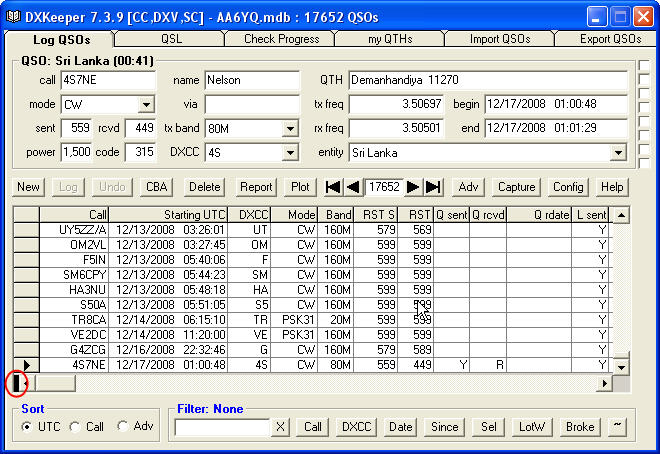This screenshot has width=660, height=454.
Task: Select the UY5ZZ/A log row
Action: [311, 230]
